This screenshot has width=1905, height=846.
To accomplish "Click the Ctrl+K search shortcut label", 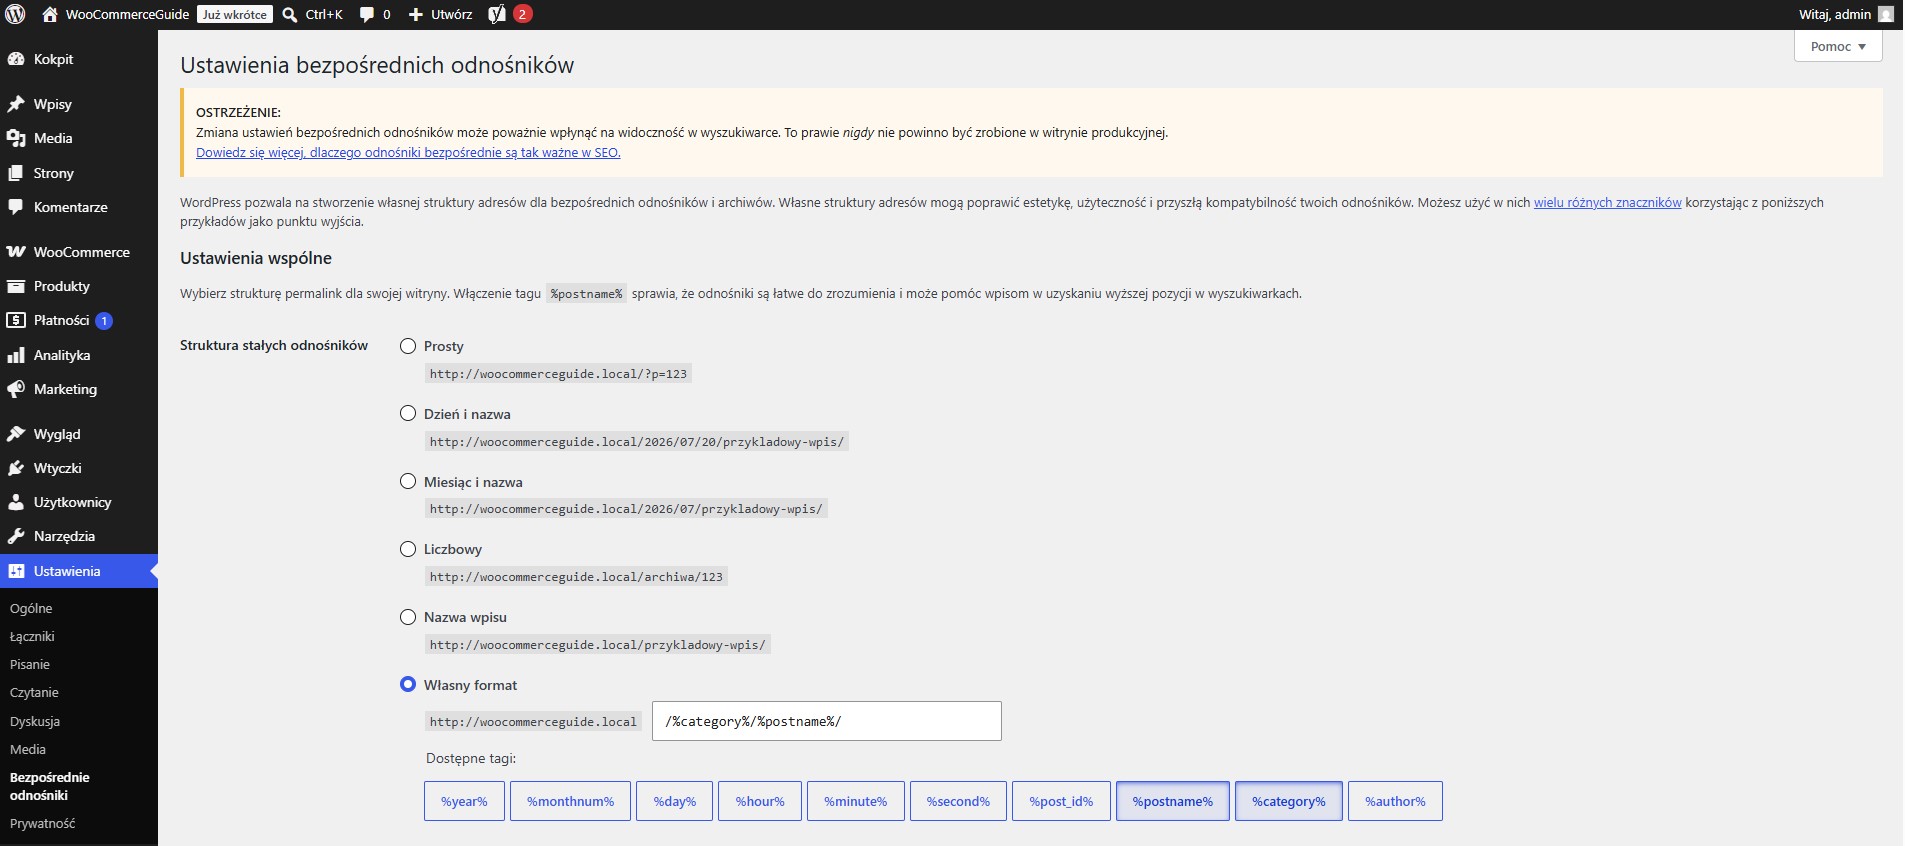I will coord(324,14).
